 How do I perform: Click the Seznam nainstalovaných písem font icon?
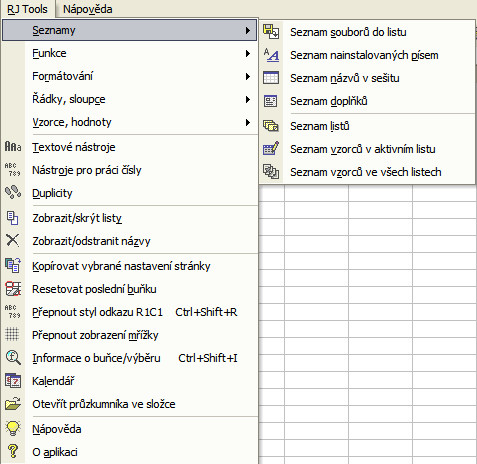point(271,55)
